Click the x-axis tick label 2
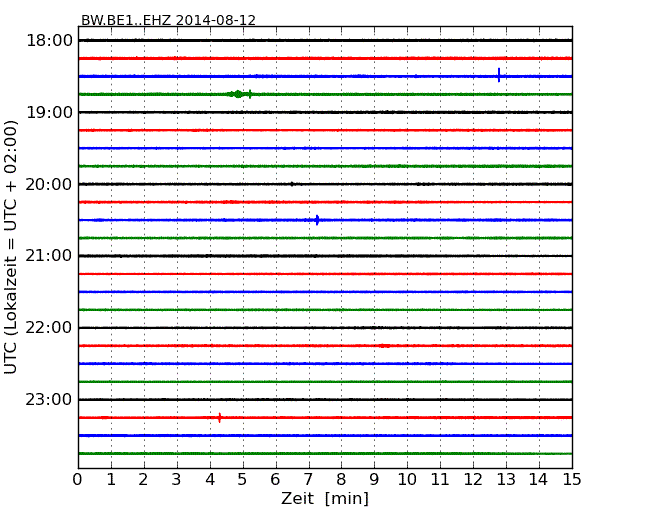Image resolution: width=650 pixels, height=520 pixels. coord(143,479)
